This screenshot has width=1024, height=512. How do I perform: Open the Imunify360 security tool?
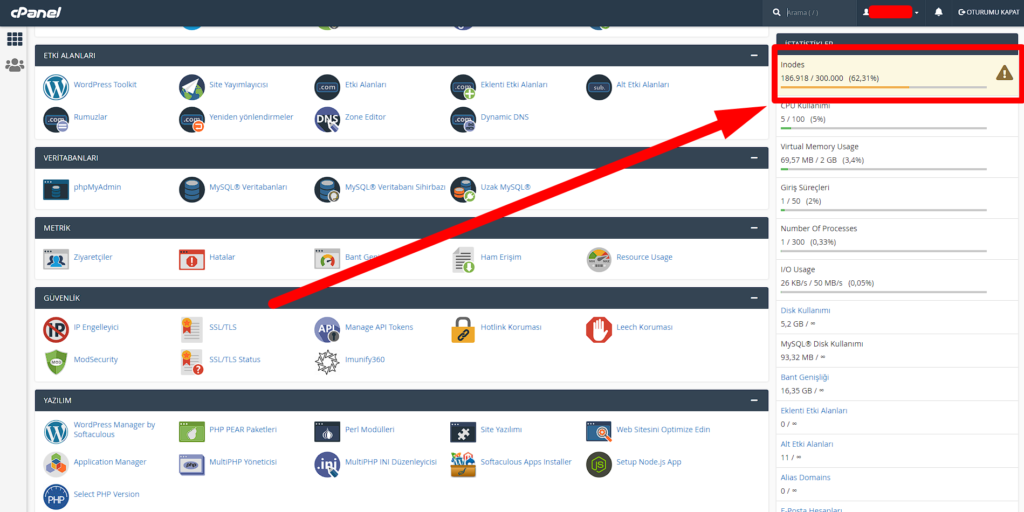click(x=327, y=361)
